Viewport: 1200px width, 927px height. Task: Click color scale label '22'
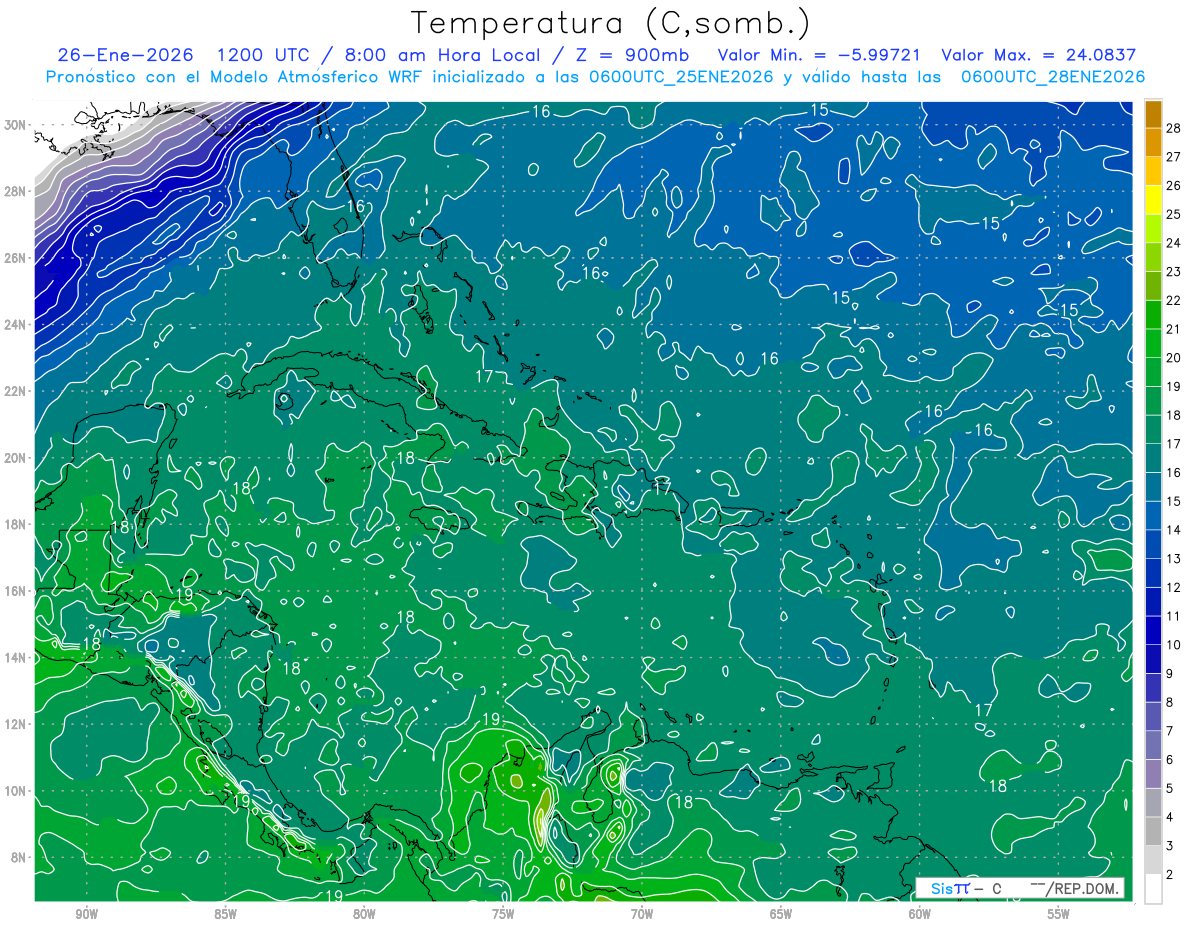coord(1174,300)
